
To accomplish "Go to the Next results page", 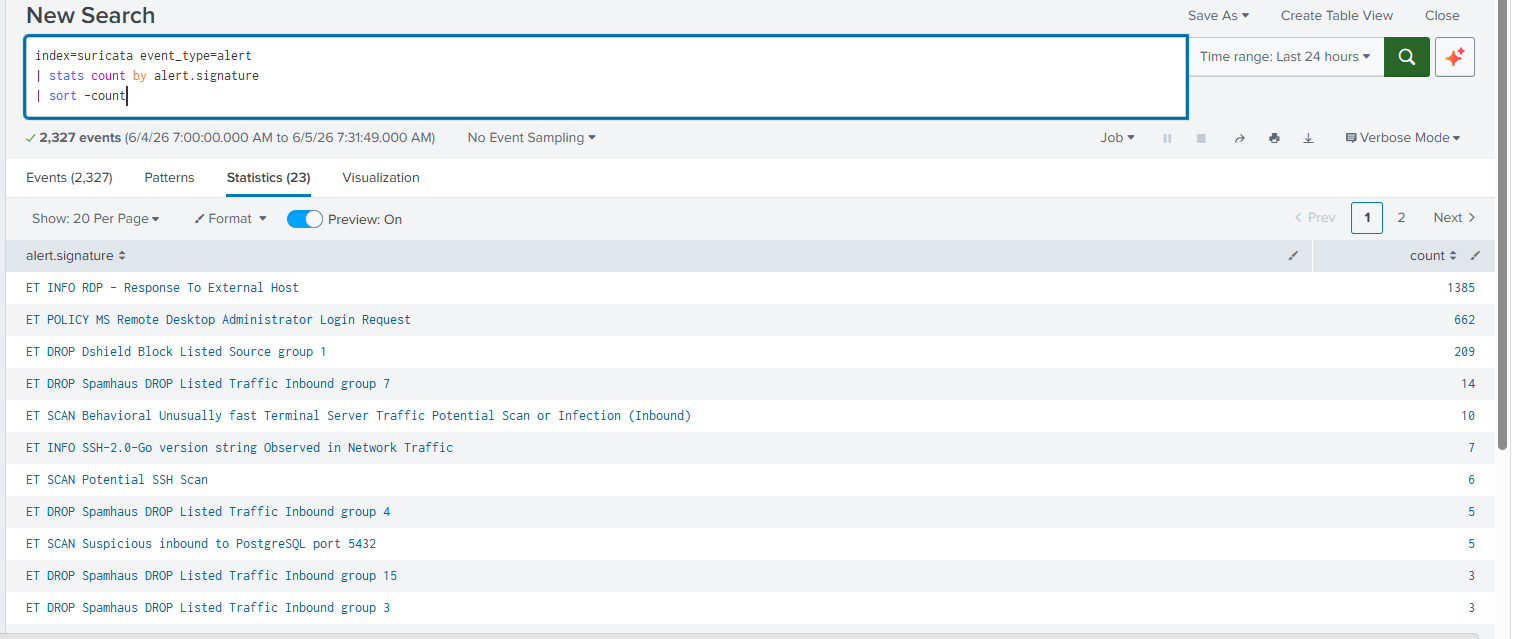I will tap(1454, 218).
